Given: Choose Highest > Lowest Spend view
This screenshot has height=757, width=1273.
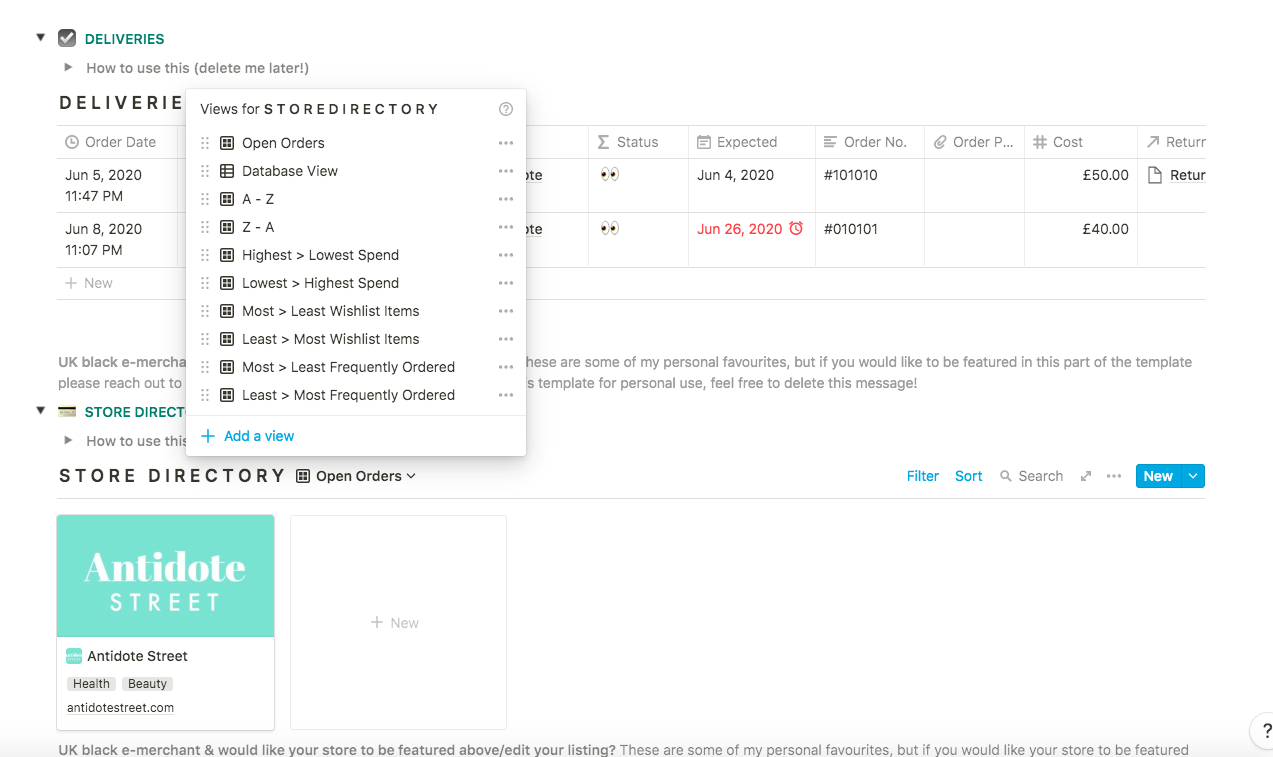Looking at the screenshot, I should tap(320, 255).
